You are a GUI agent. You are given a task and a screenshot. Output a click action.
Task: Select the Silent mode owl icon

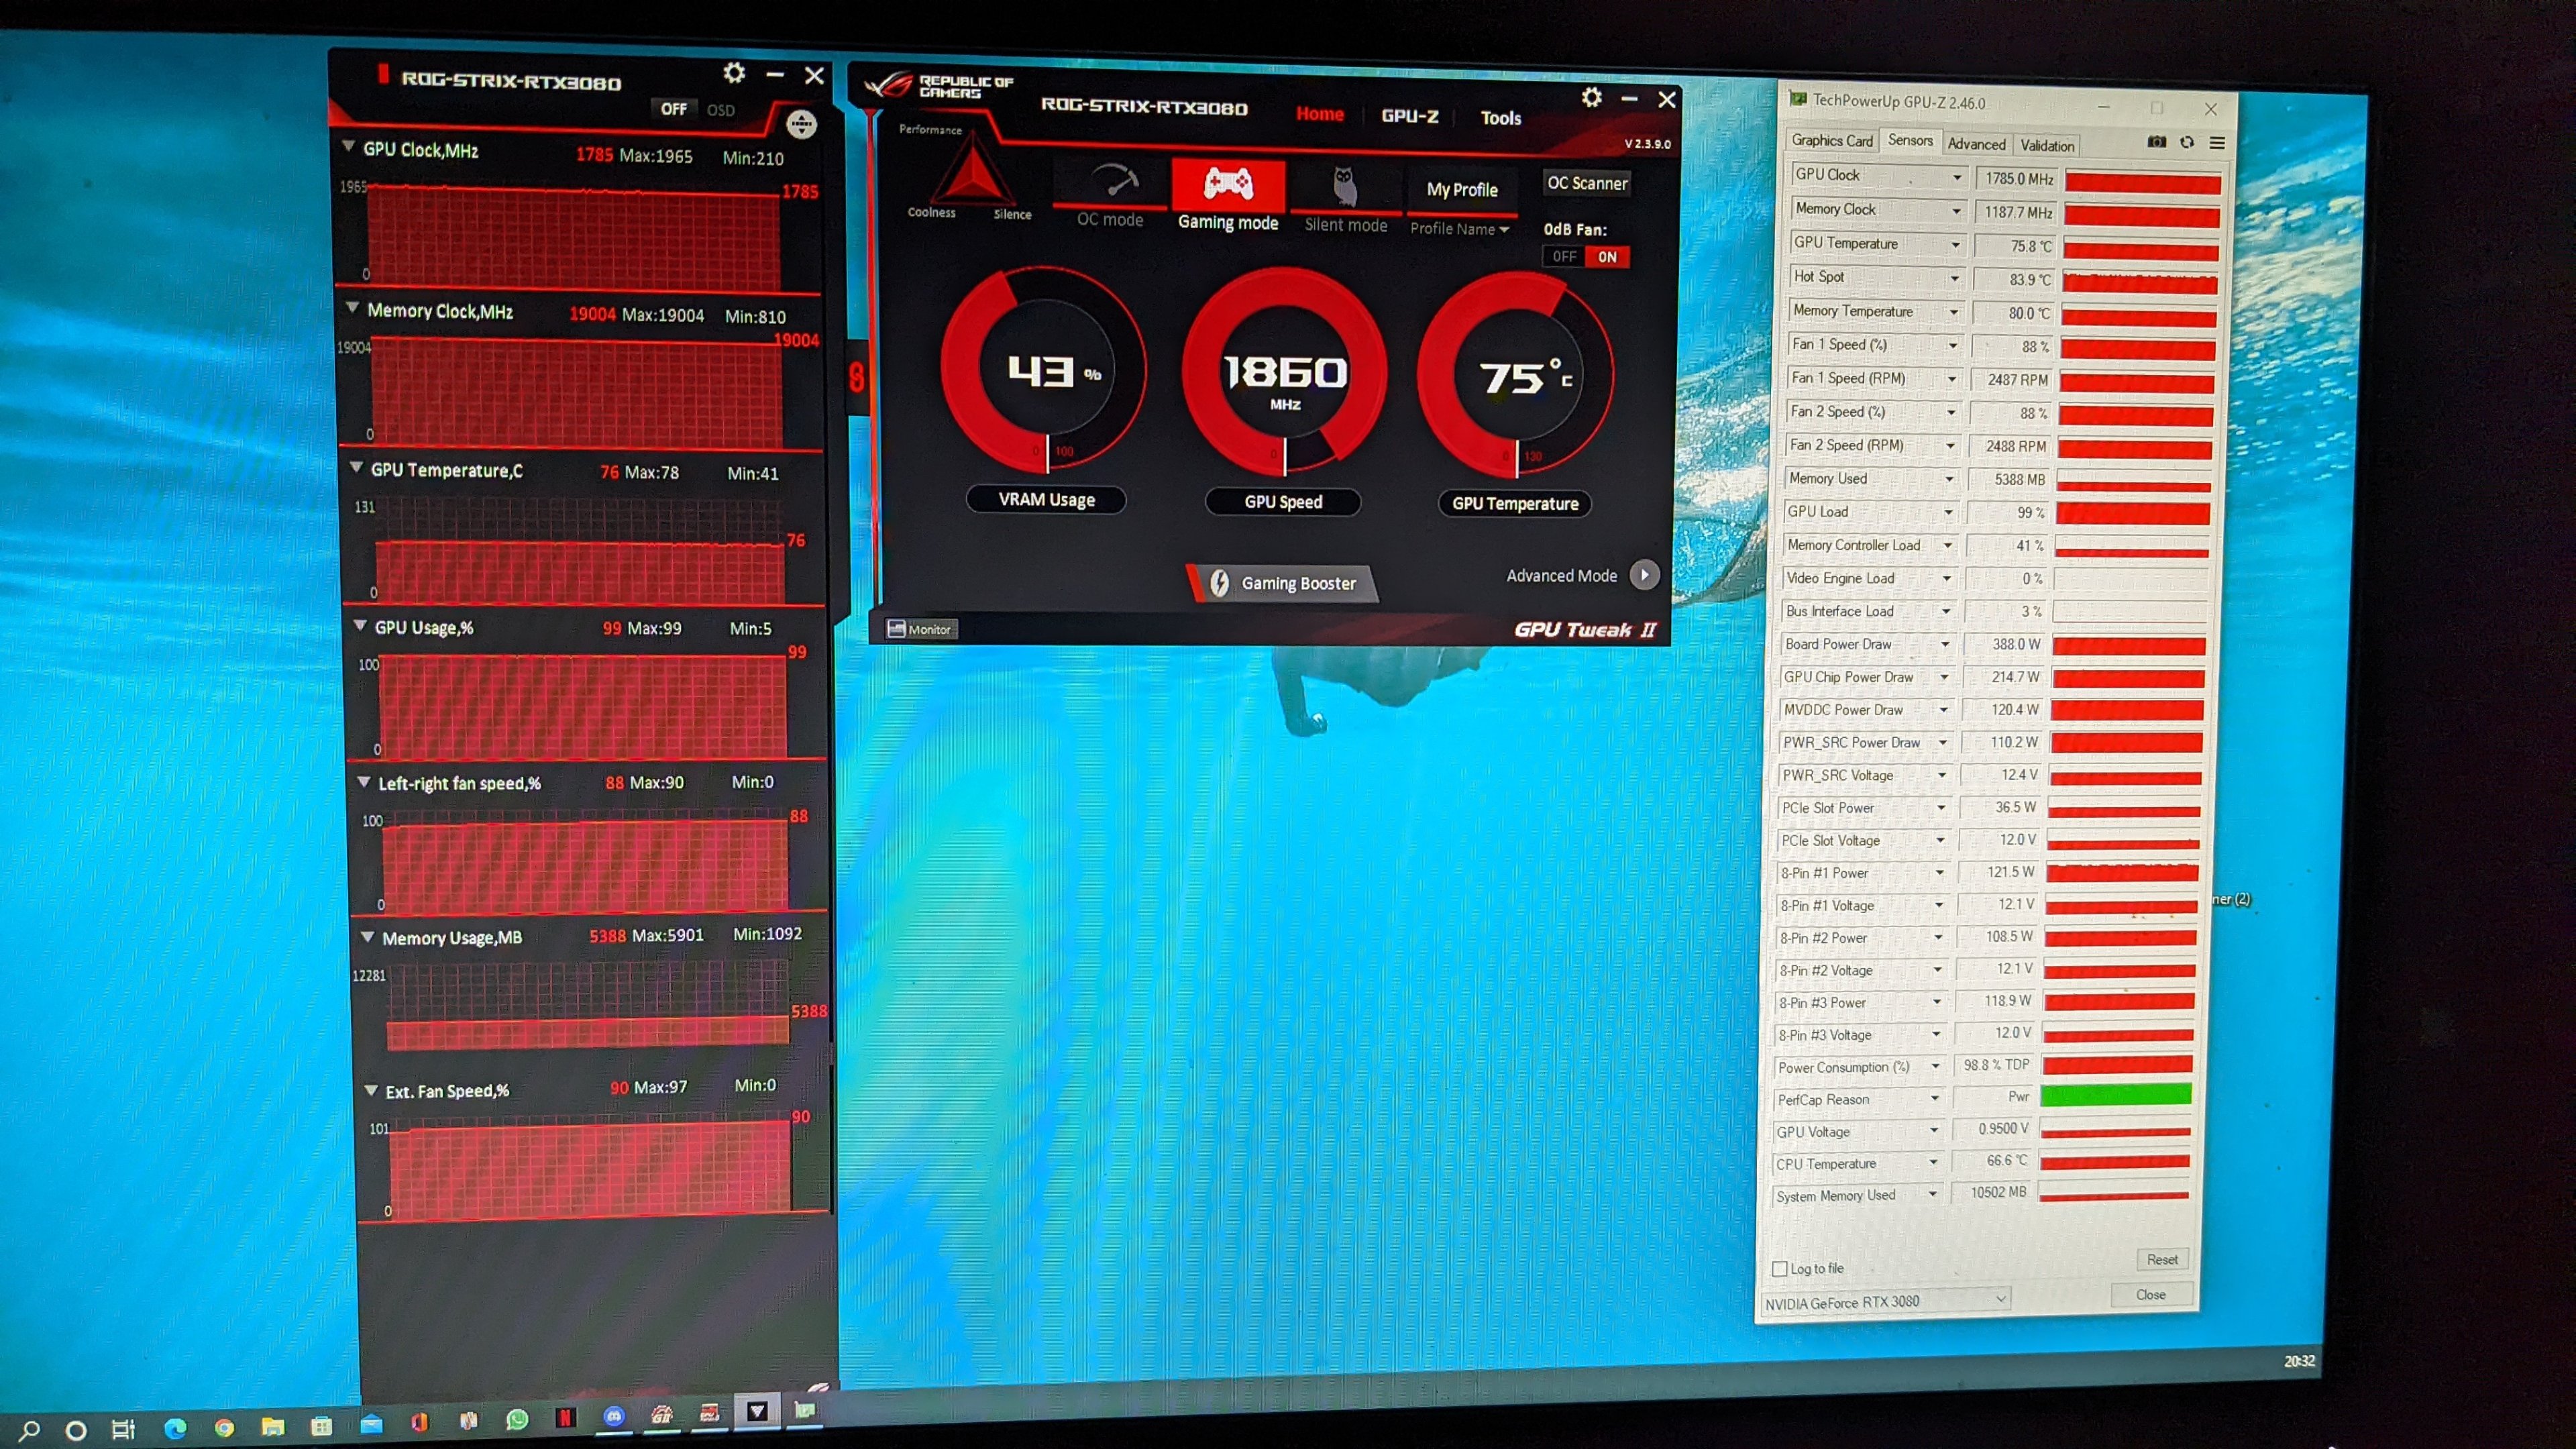pos(1345,187)
